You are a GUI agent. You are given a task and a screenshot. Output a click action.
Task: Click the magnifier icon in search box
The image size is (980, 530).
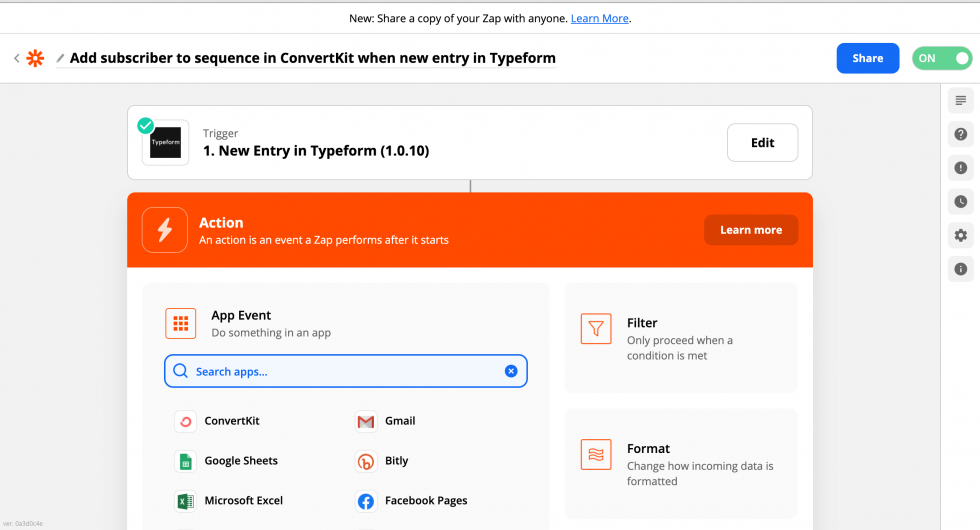pos(181,371)
